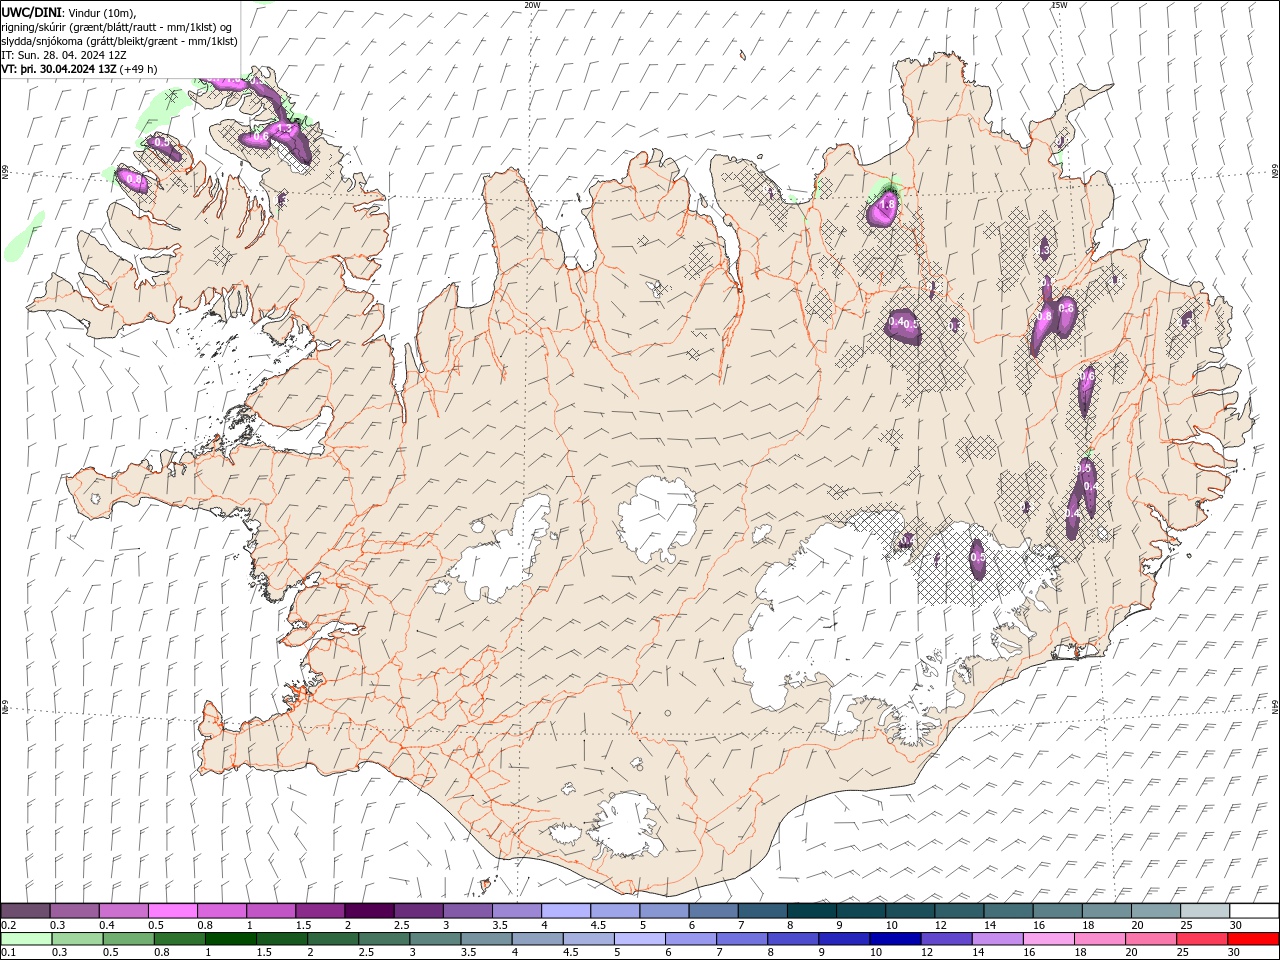Click the 'rigning/skúrir' legend description line
Viewport: 1280px width, 960px height.
[118, 27]
